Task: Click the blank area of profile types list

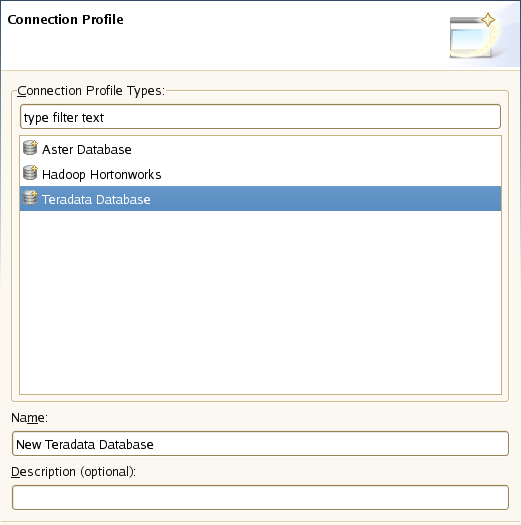Action: [260, 301]
